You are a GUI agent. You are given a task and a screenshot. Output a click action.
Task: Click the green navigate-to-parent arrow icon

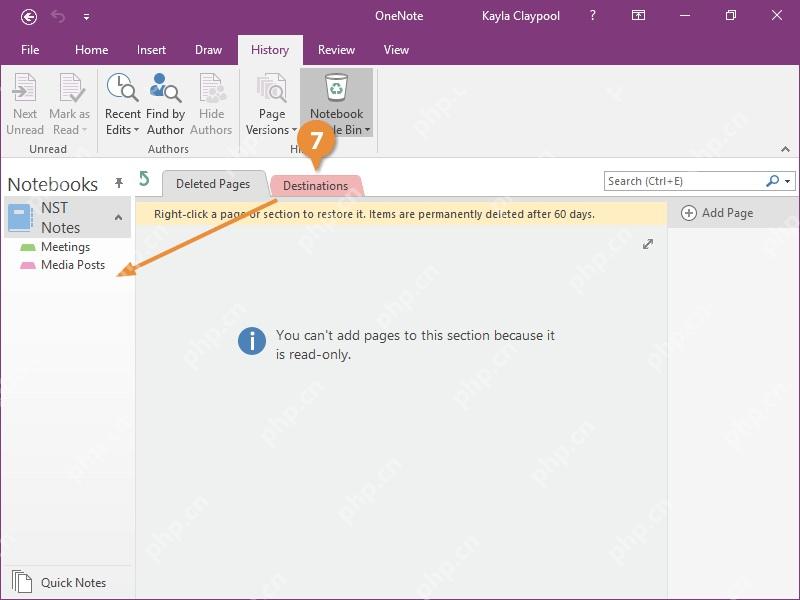tap(144, 179)
